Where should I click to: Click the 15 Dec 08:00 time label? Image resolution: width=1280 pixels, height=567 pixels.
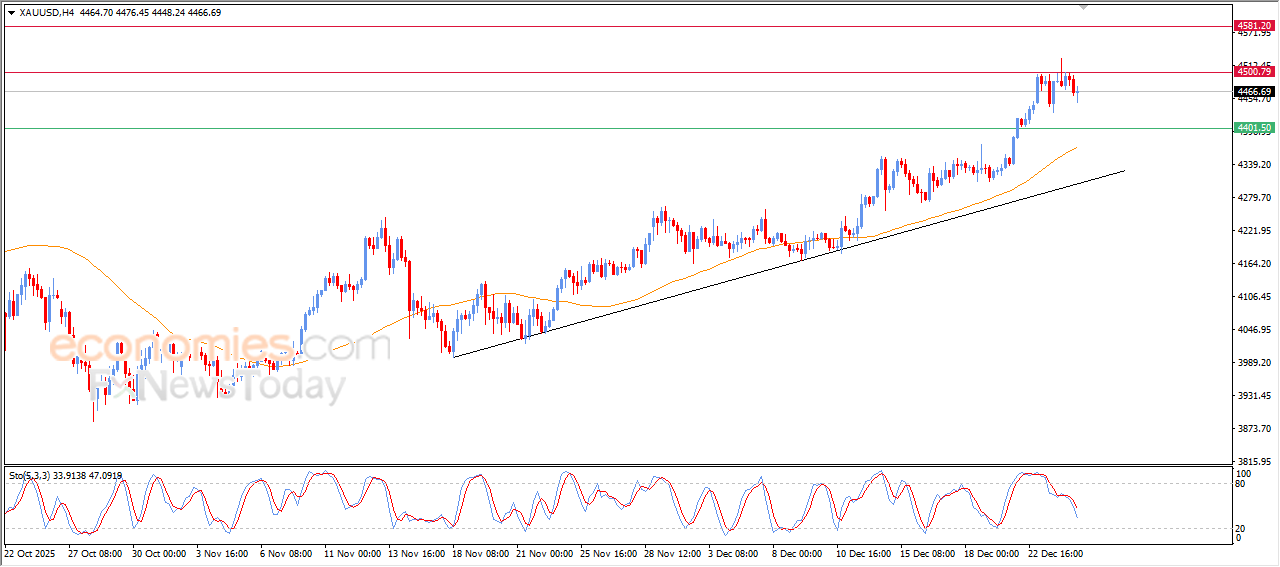click(929, 553)
